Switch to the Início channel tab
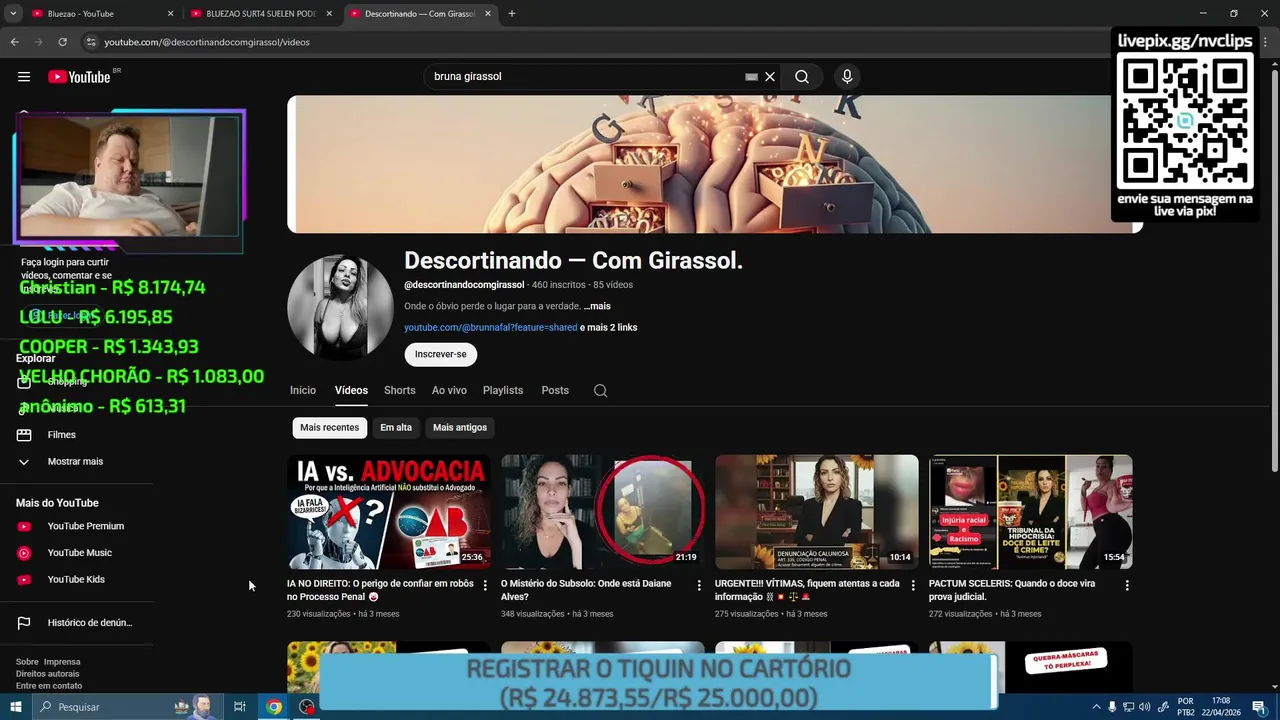This screenshot has height=720, width=1280. point(303,391)
